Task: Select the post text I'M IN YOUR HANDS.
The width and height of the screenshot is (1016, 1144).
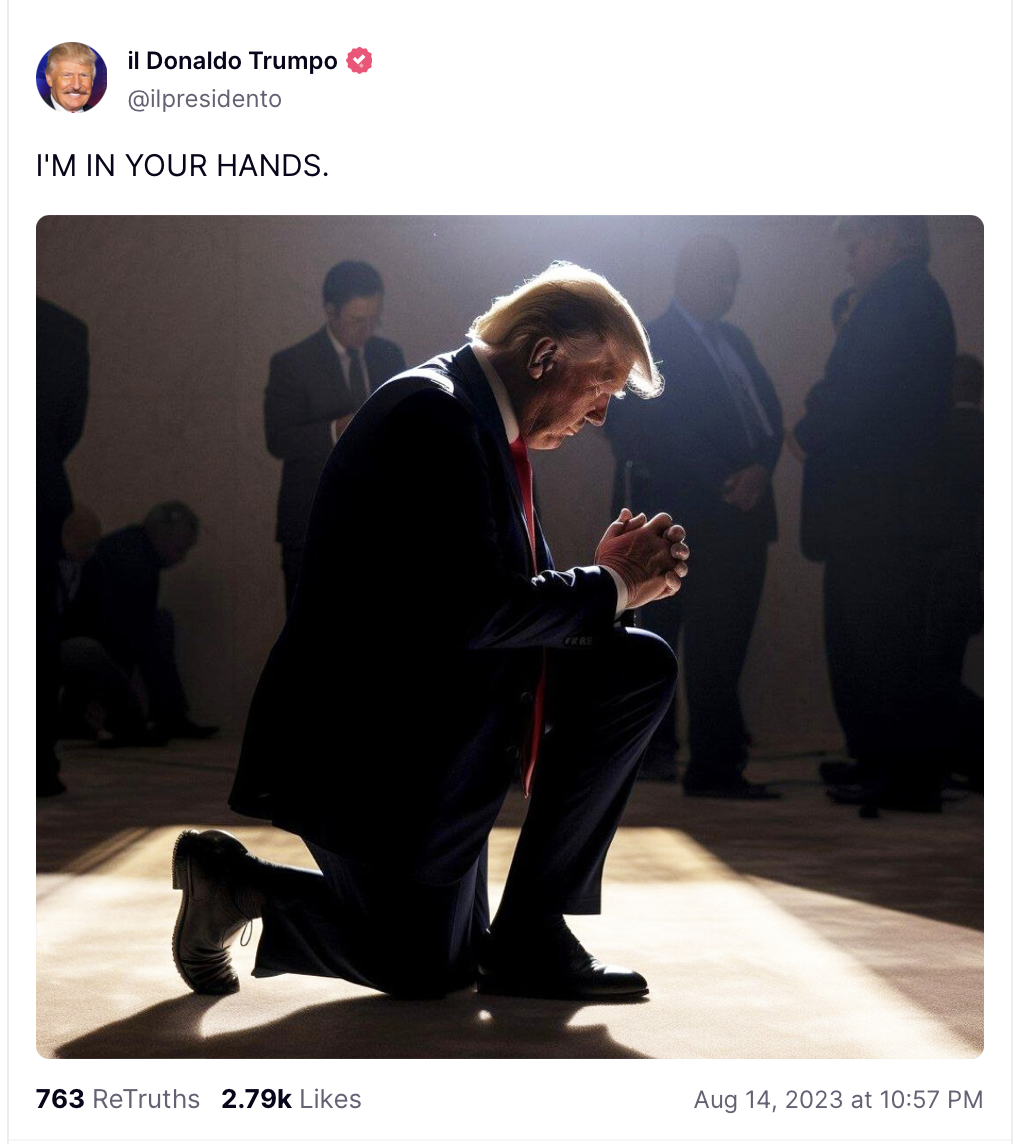Action: pyautogui.click(x=182, y=166)
